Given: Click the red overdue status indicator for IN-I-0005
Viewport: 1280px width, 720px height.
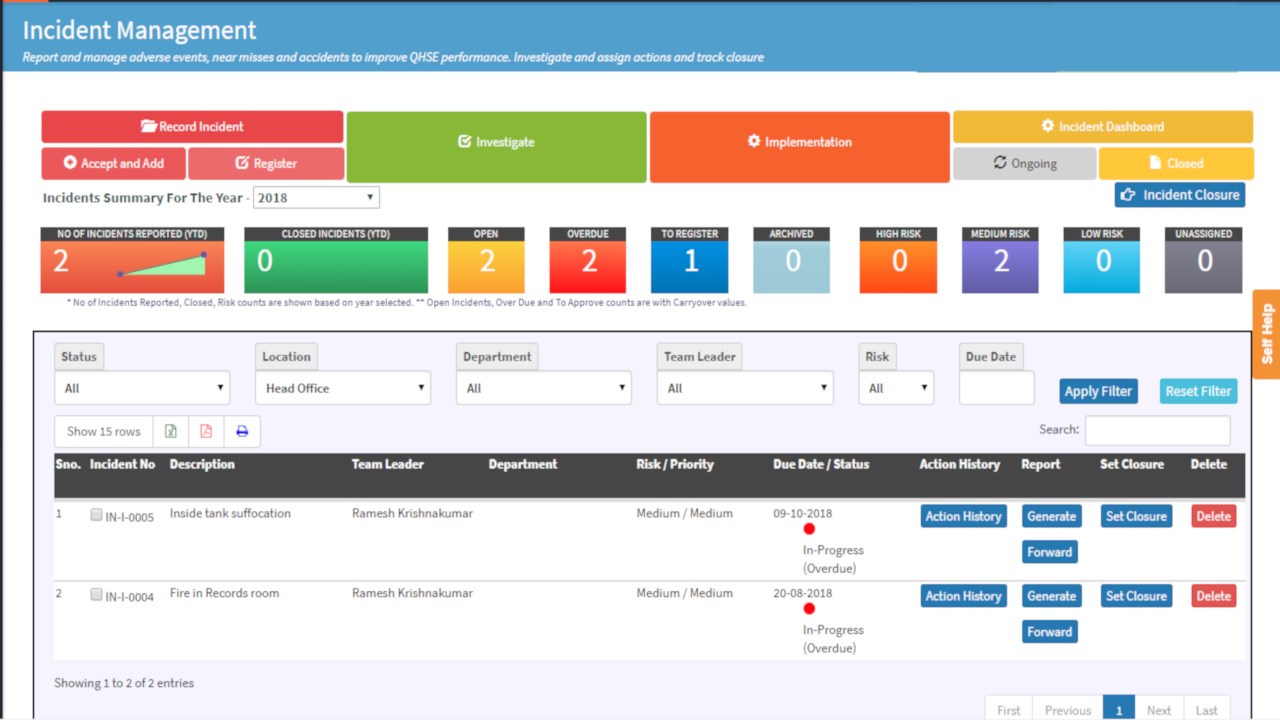Looking at the screenshot, I should pos(809,529).
